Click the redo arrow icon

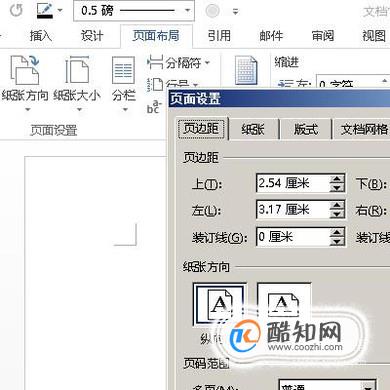(16, 11)
